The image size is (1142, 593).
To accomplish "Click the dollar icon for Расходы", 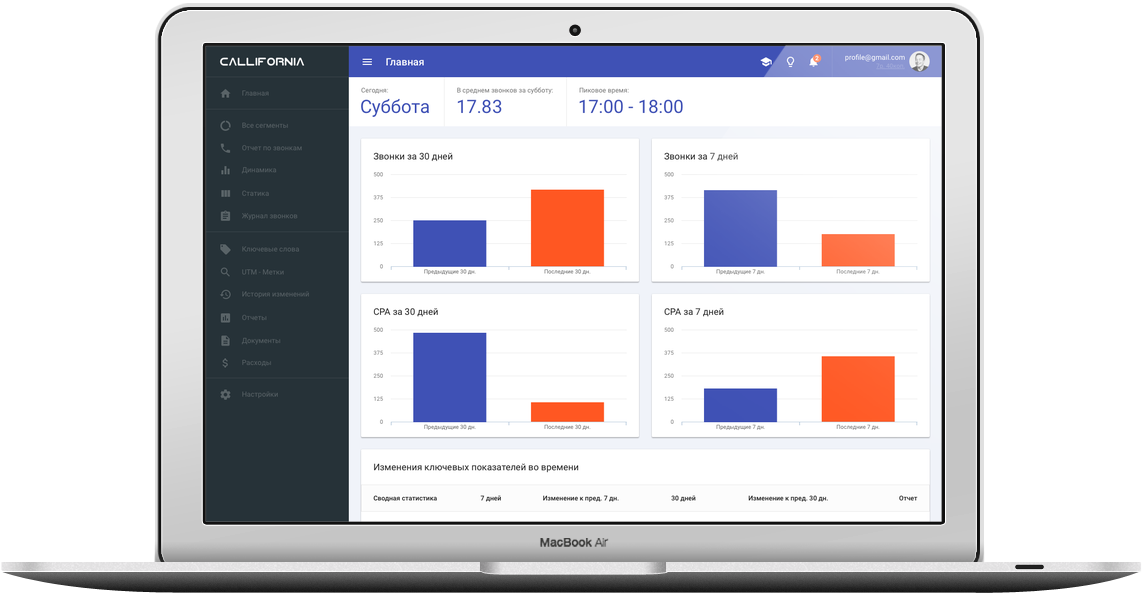I will coord(225,363).
